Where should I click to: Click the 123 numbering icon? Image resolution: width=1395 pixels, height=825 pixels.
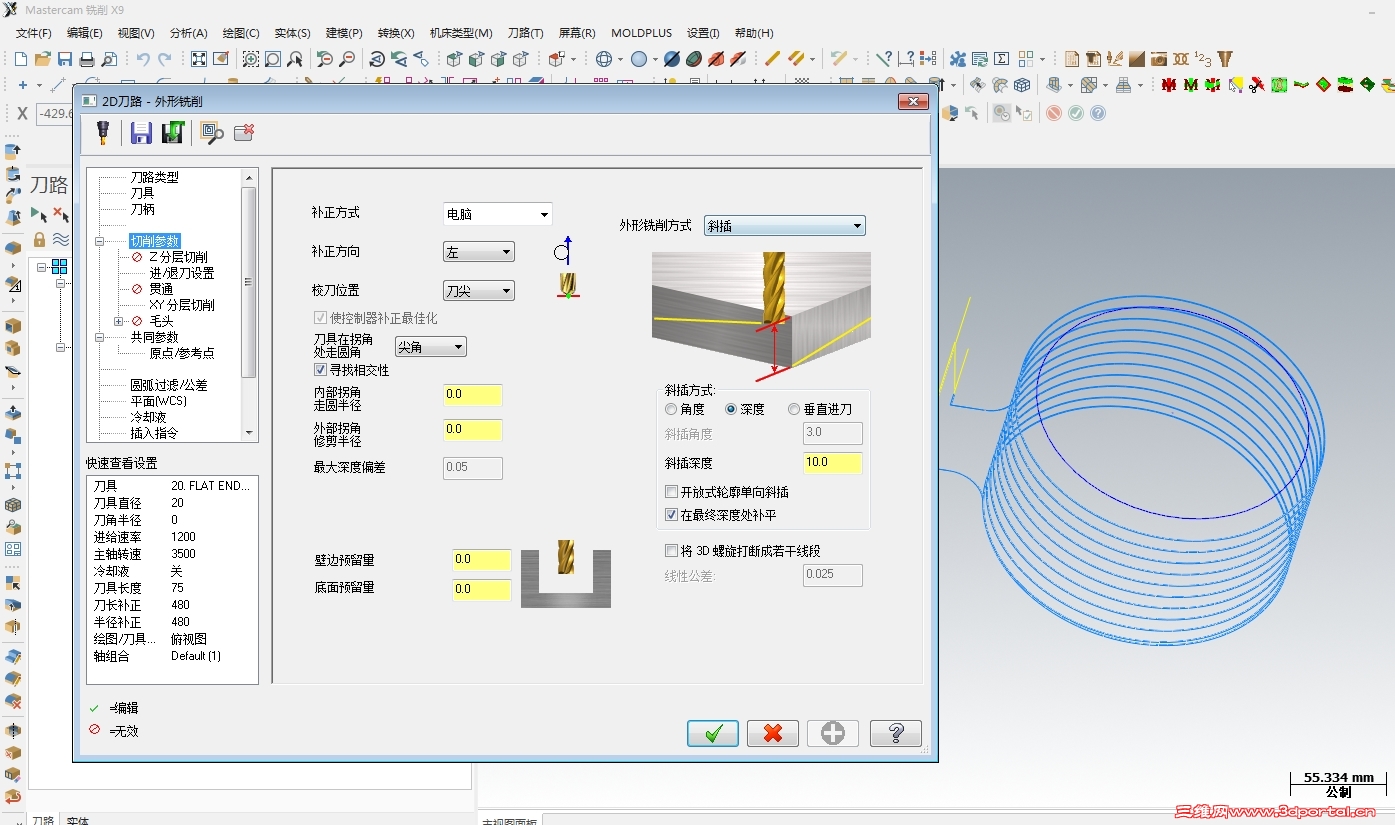pos(1203,59)
